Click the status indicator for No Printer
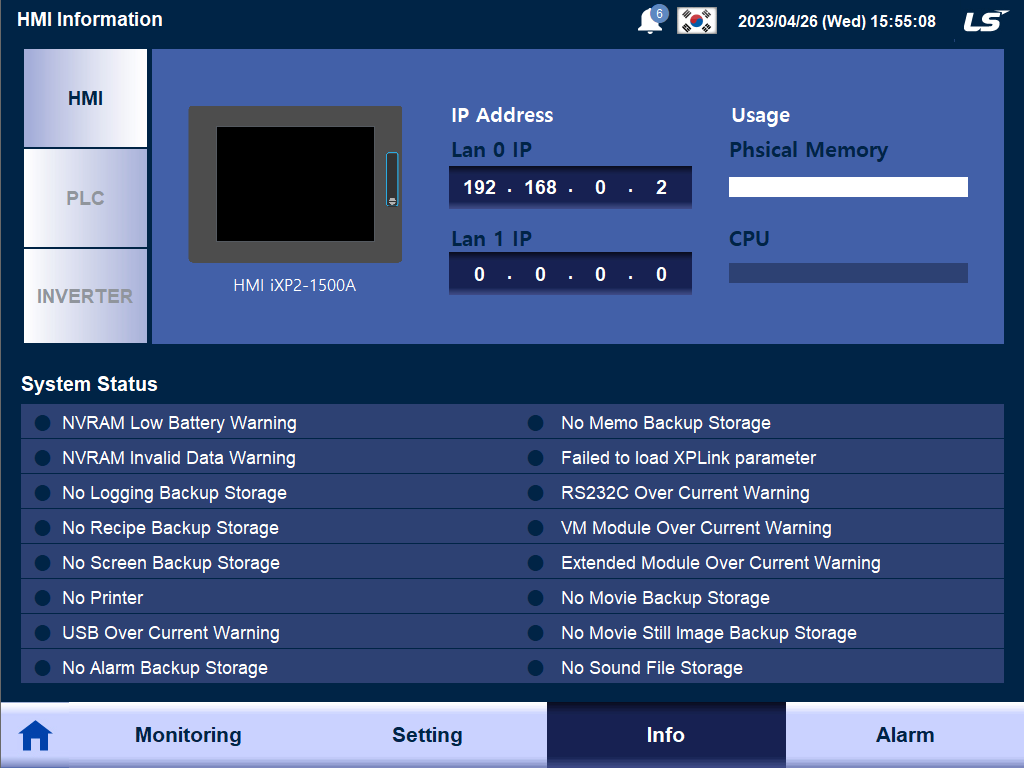 [x=41, y=598]
